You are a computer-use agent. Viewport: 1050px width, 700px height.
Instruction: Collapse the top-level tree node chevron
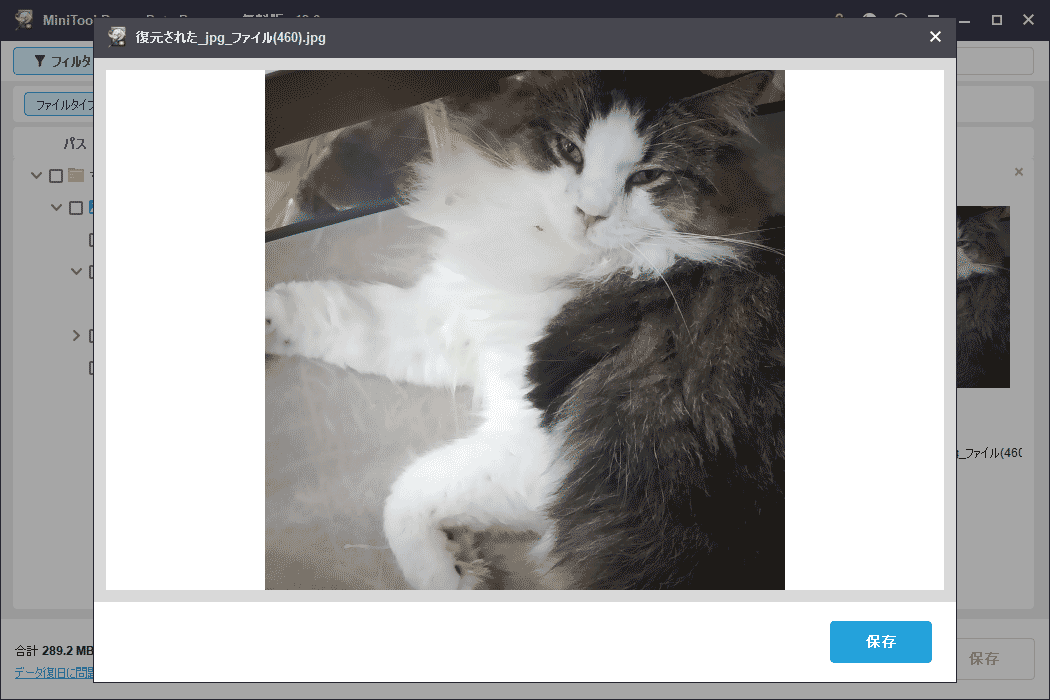[x=36, y=175]
